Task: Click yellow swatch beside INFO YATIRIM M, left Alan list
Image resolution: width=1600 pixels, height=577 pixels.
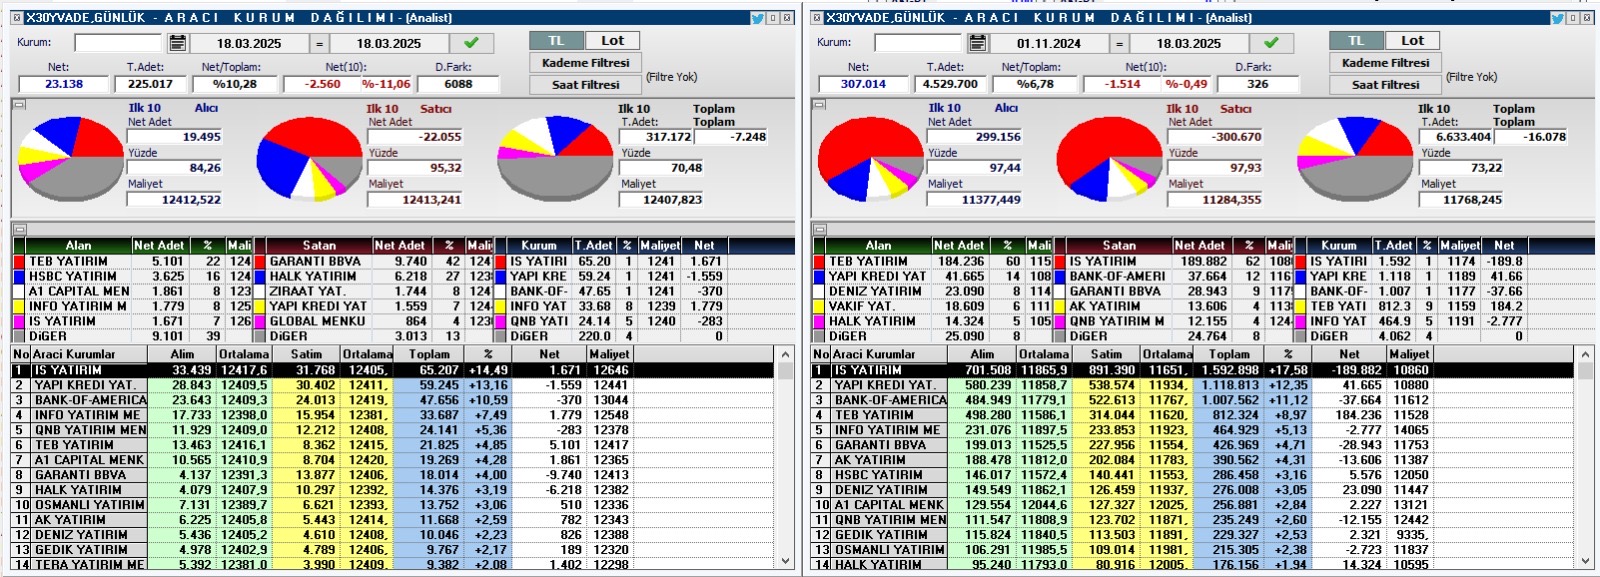Action: click(19, 307)
